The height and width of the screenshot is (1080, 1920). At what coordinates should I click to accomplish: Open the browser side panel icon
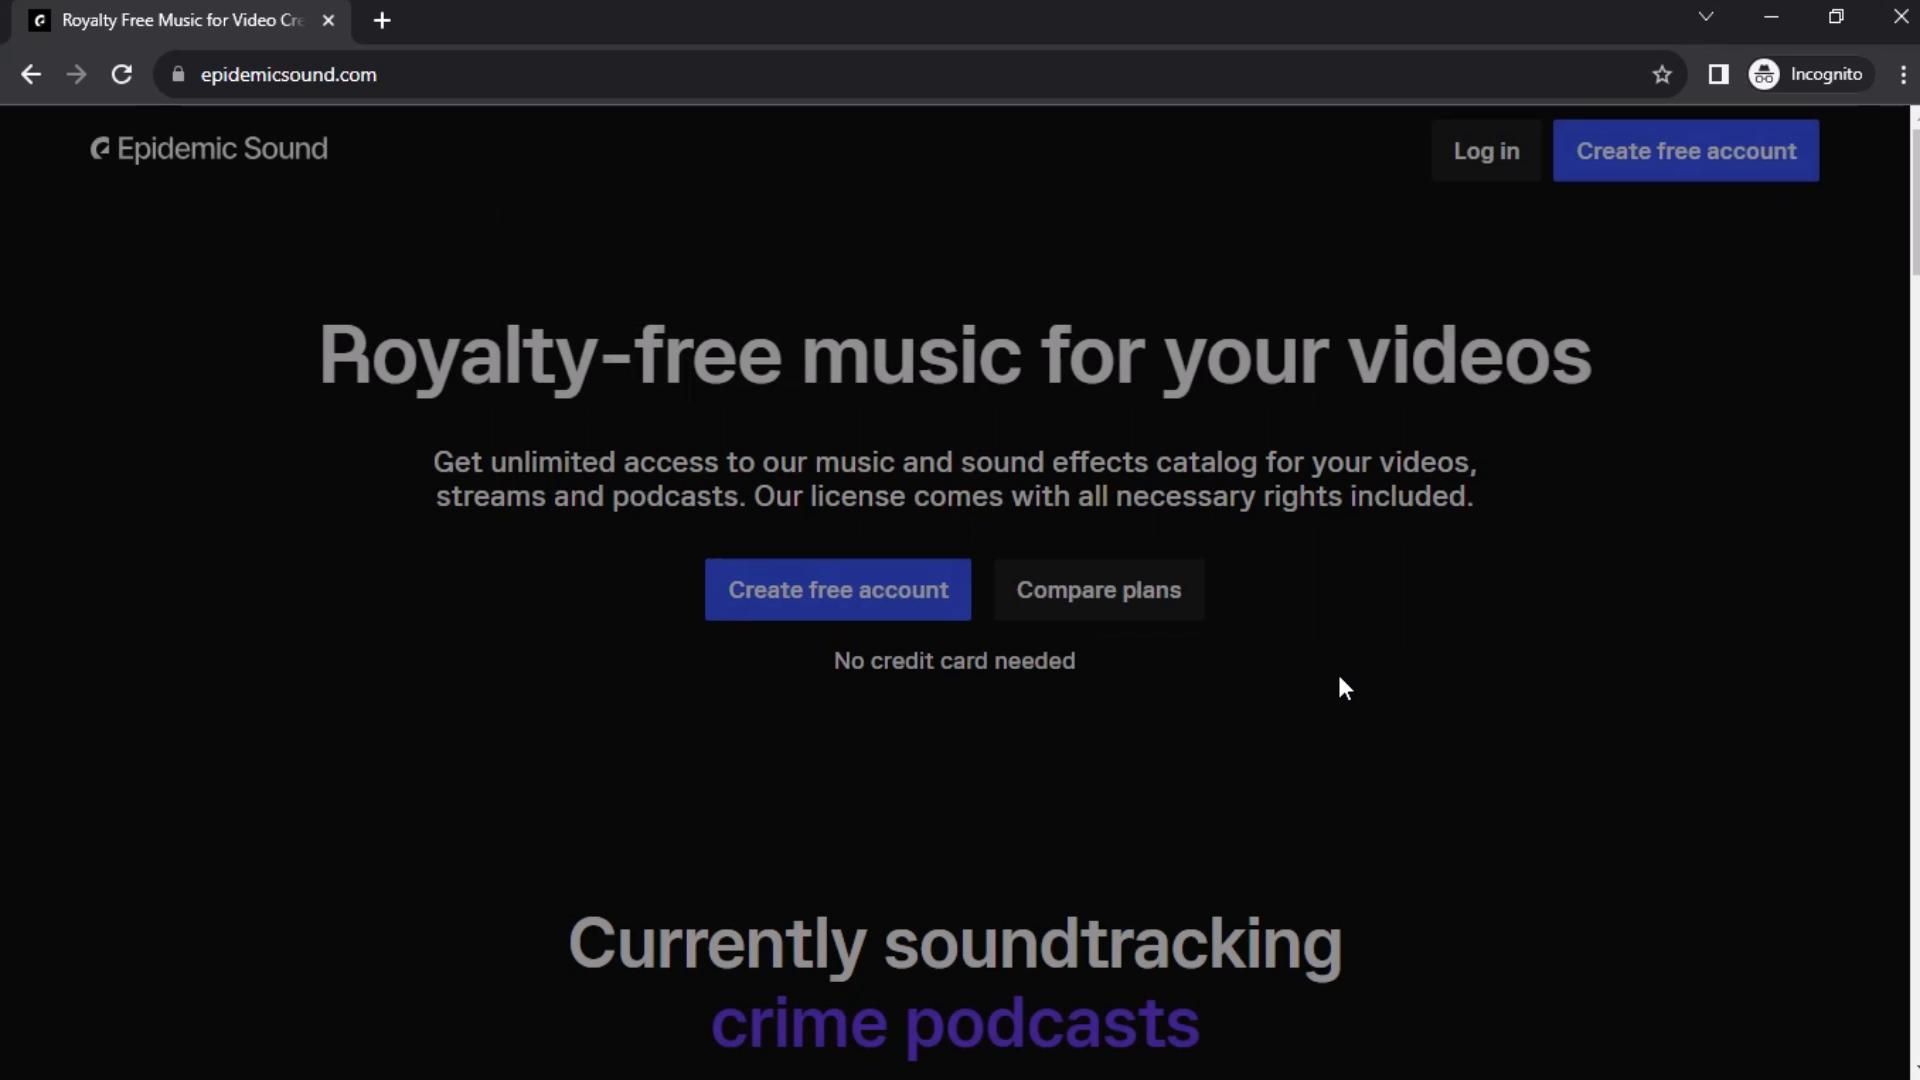(1718, 75)
